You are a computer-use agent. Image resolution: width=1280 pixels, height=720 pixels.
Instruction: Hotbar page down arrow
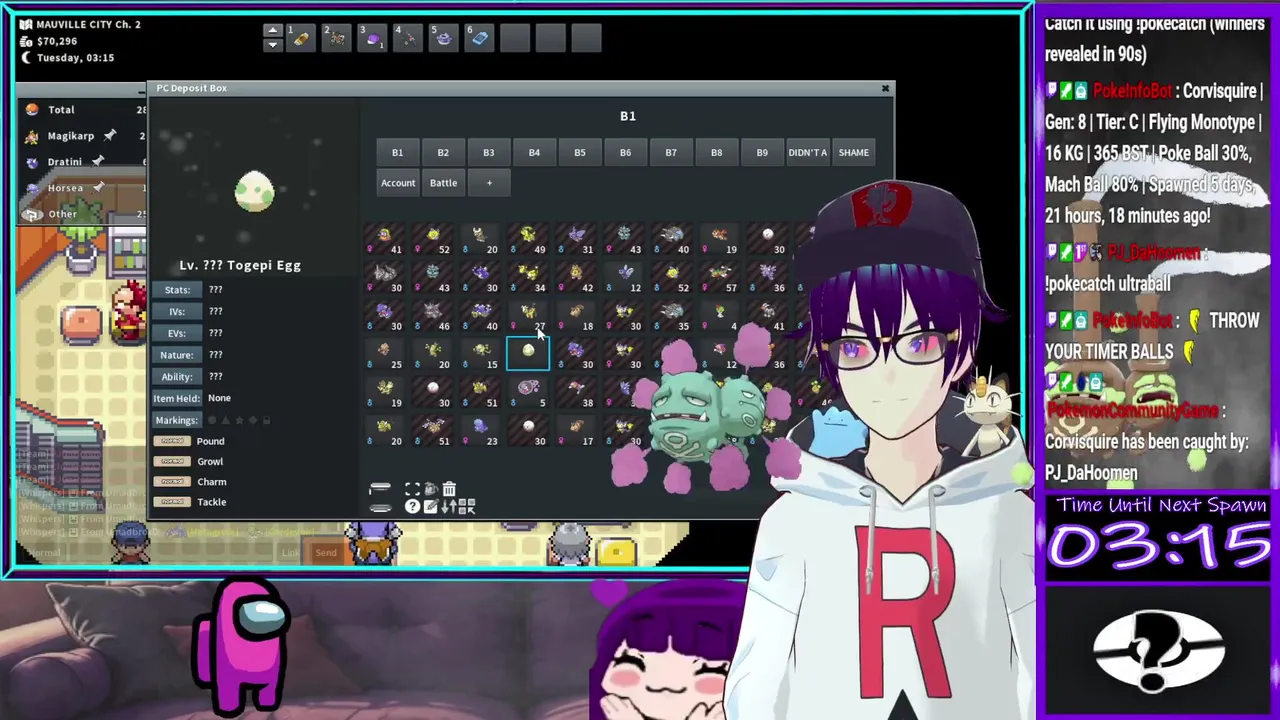272,45
